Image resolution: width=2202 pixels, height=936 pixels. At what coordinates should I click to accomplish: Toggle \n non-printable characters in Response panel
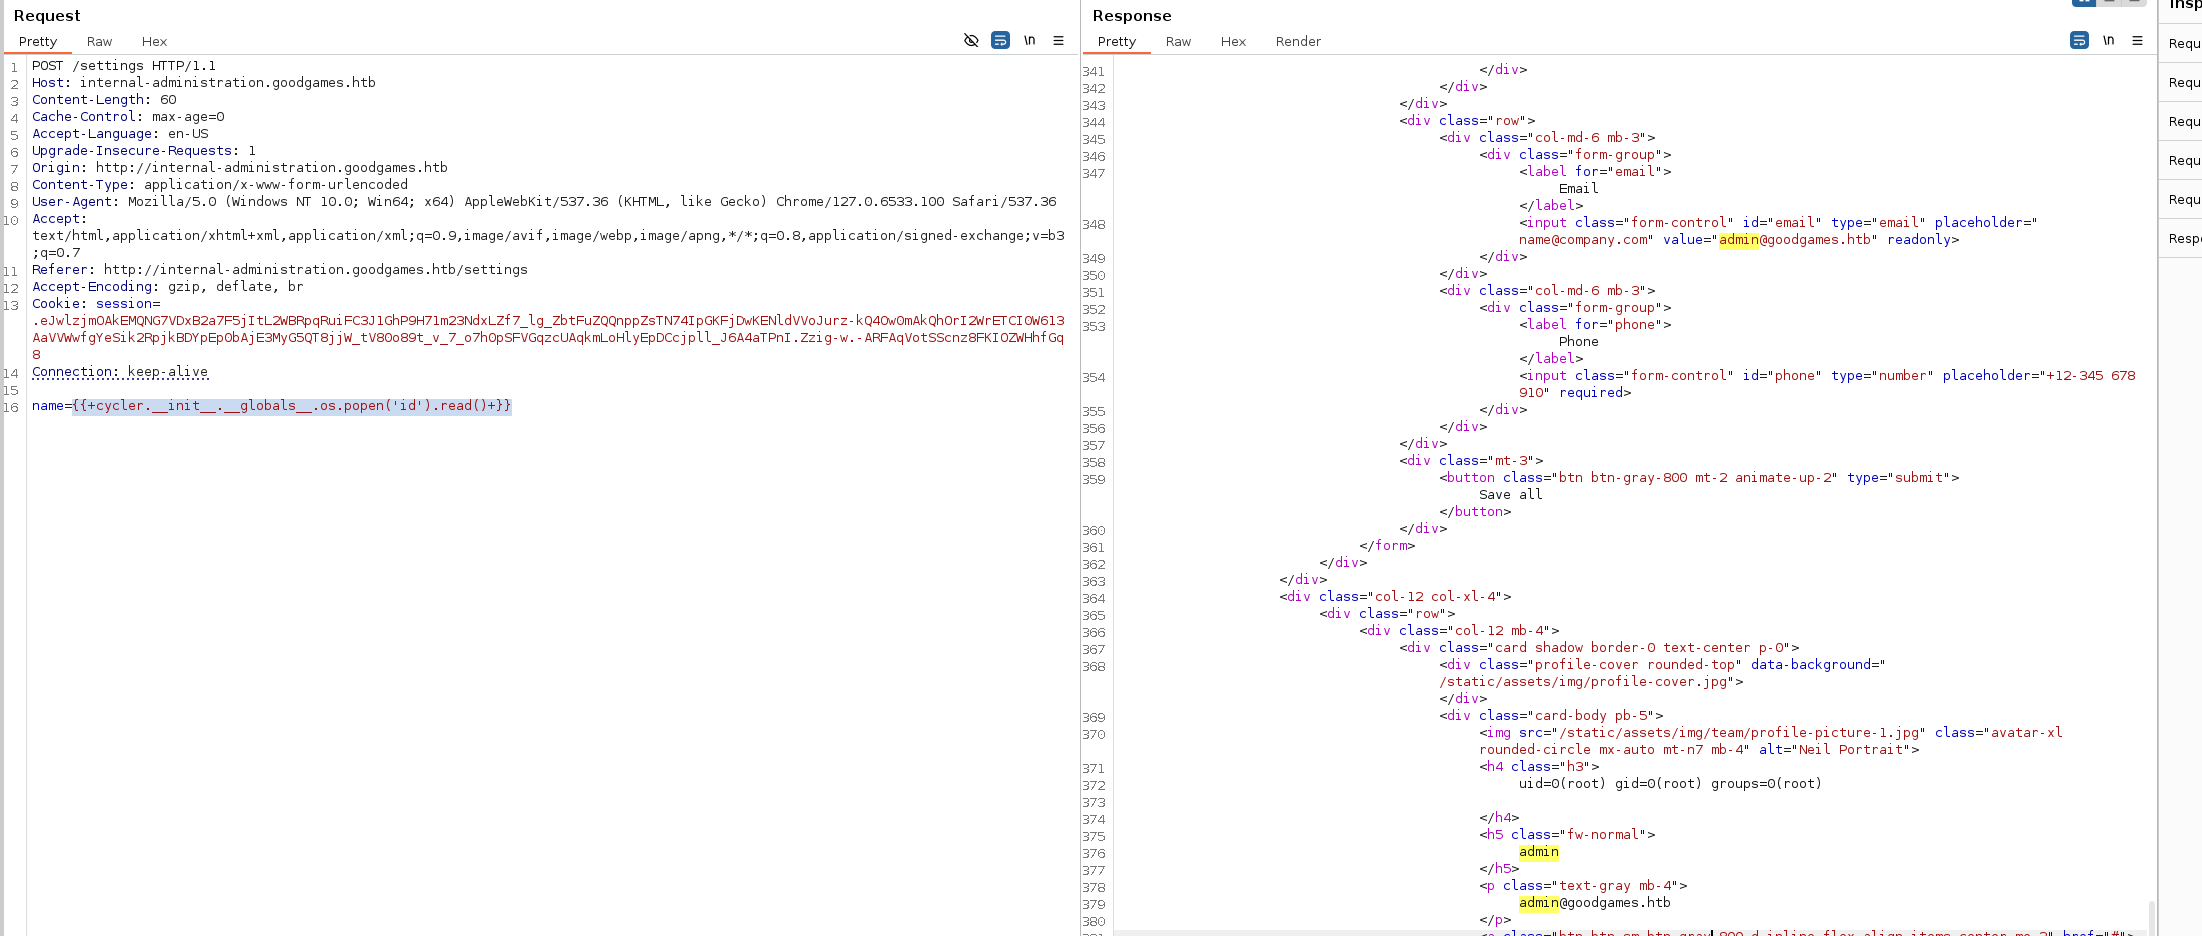[x=2108, y=41]
